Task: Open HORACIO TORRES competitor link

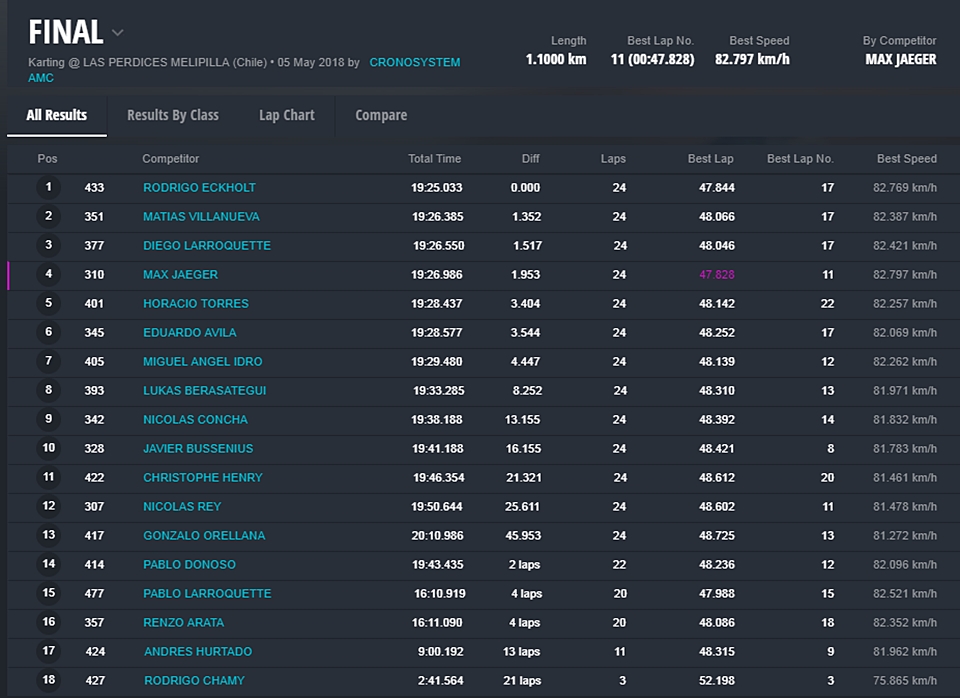Action: [x=195, y=303]
